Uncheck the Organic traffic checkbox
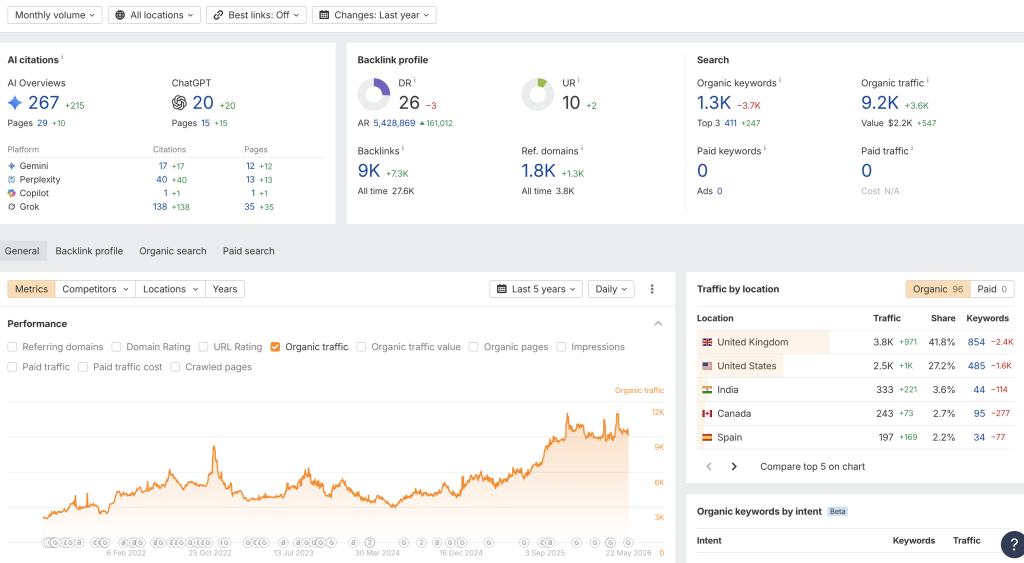1024x563 pixels. coord(275,347)
